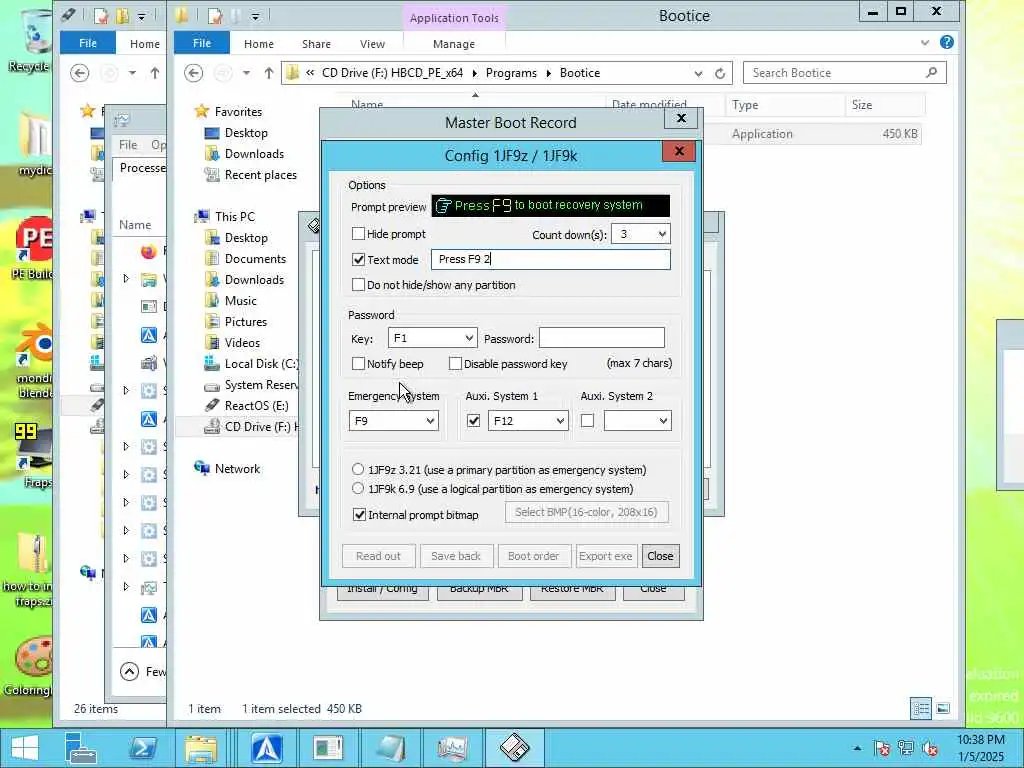Select Local Disk (C:) in navigation pane

click(261, 364)
